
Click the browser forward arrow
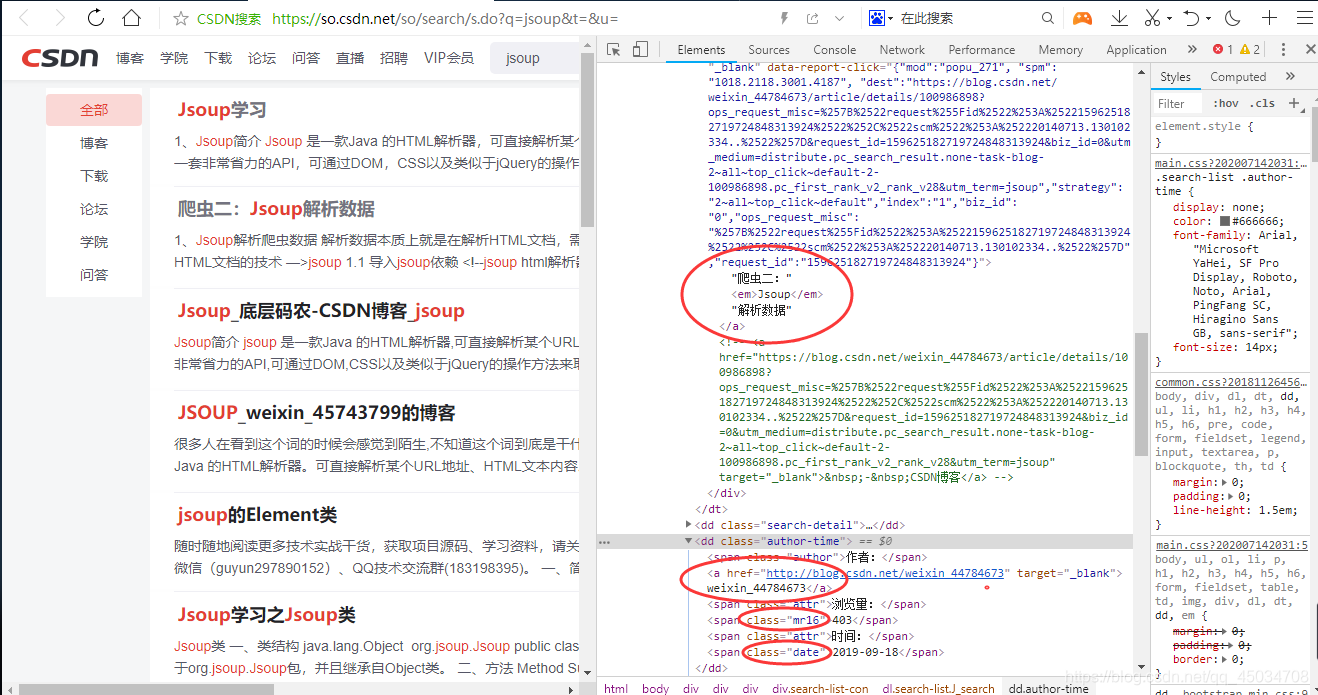(60, 18)
